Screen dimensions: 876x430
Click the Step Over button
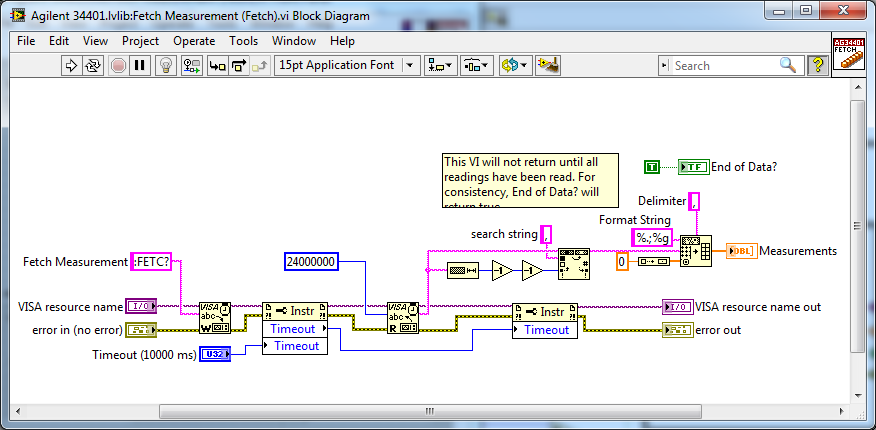238,65
